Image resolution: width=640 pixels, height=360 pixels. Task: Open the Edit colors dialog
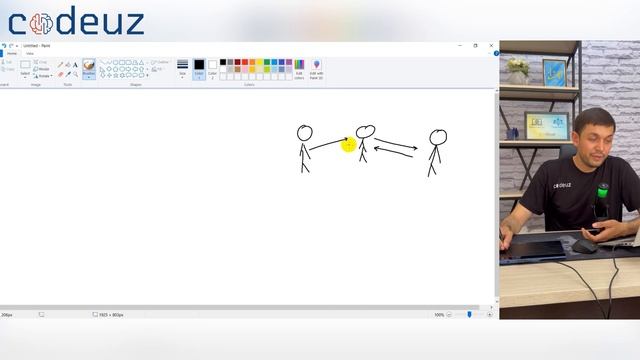(x=299, y=69)
